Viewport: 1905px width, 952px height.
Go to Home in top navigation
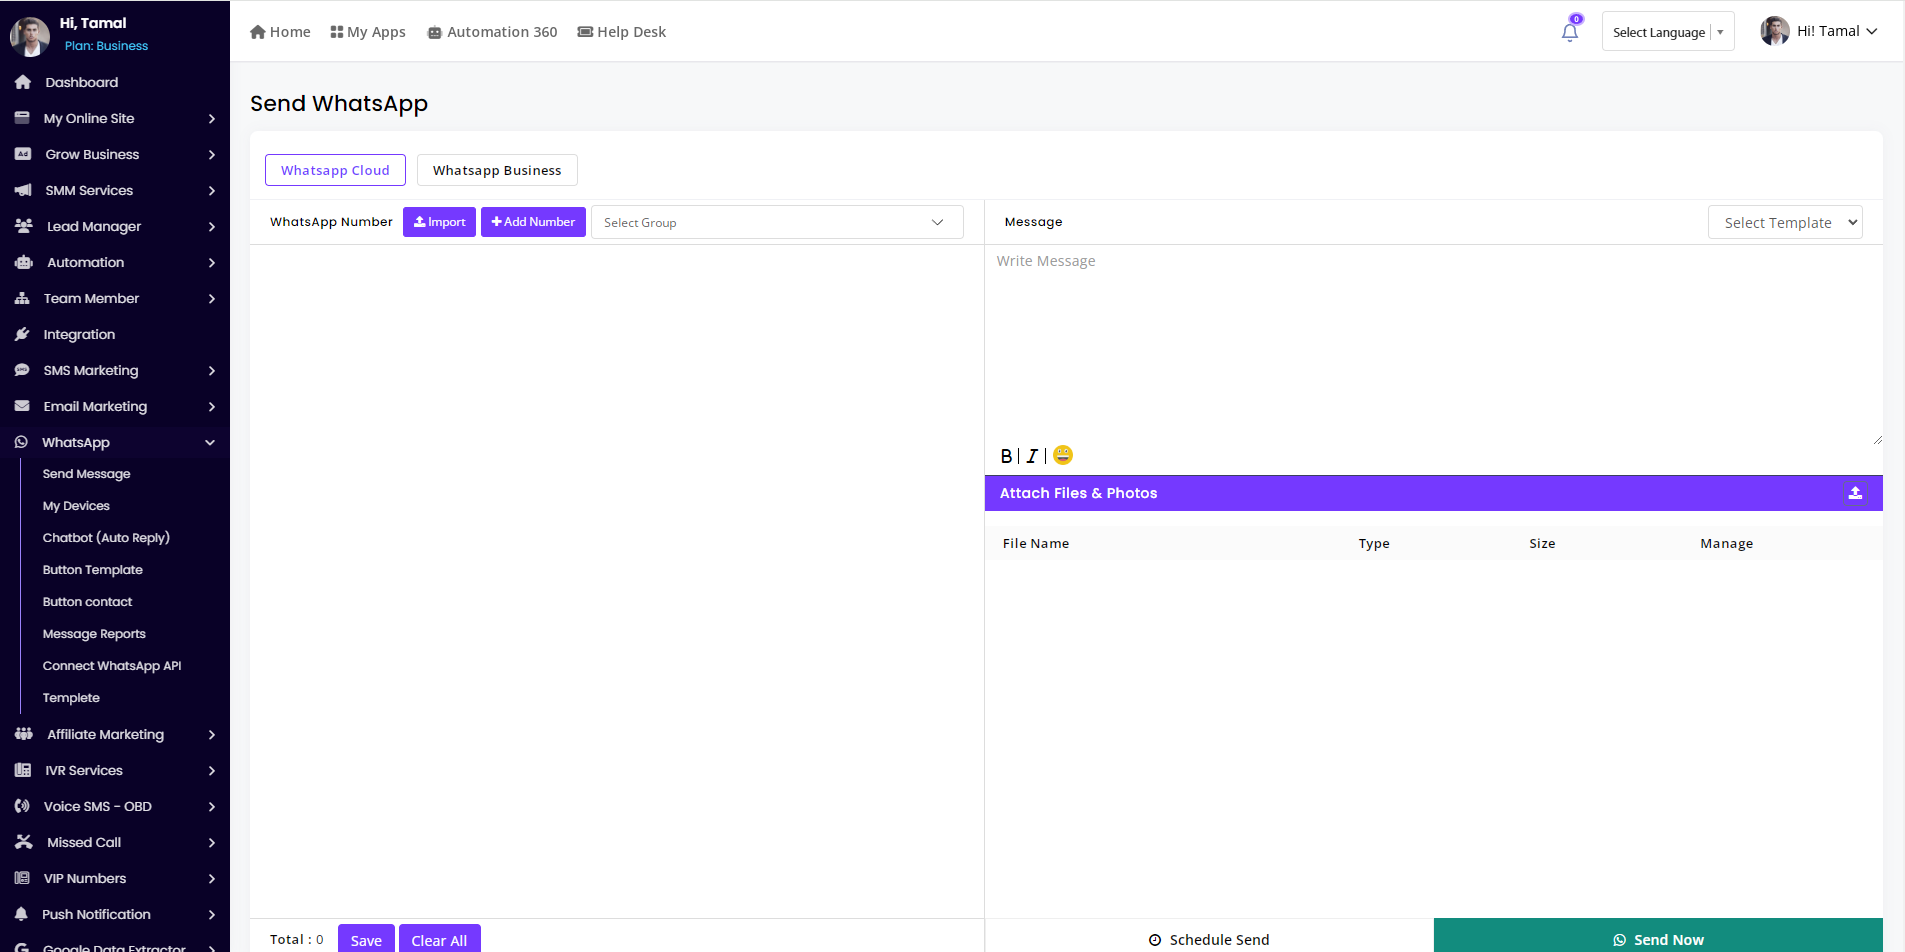point(280,32)
